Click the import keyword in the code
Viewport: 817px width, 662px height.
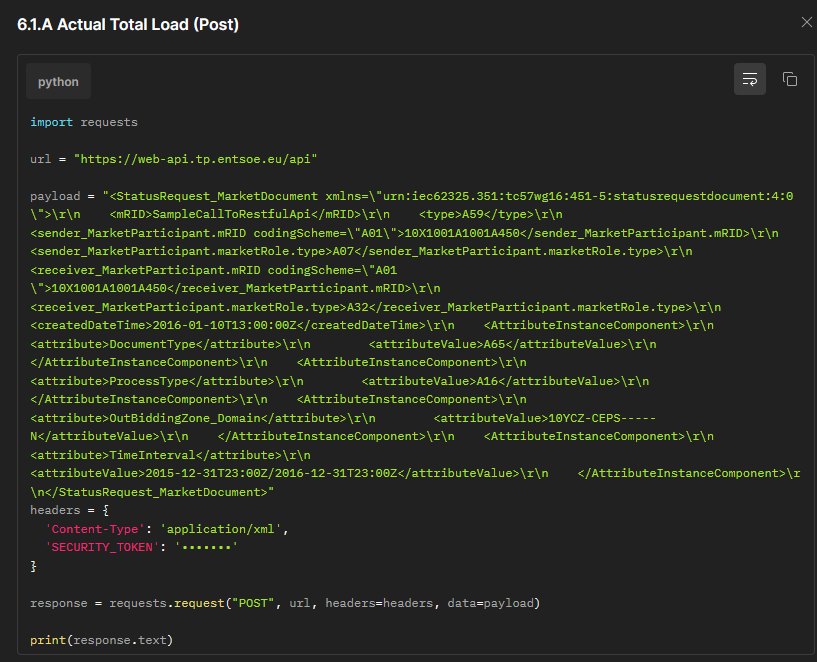(51, 122)
